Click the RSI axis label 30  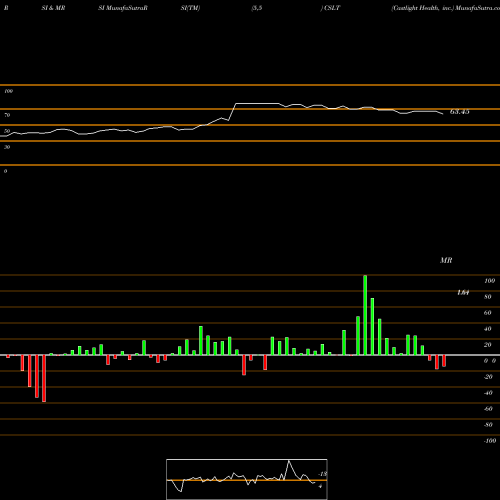(x=7, y=147)
